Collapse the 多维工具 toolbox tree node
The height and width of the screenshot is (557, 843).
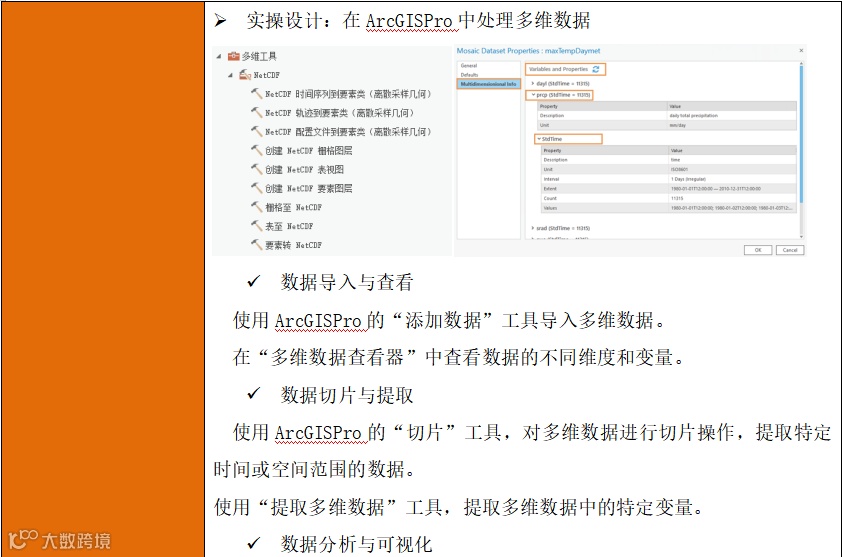click(219, 56)
